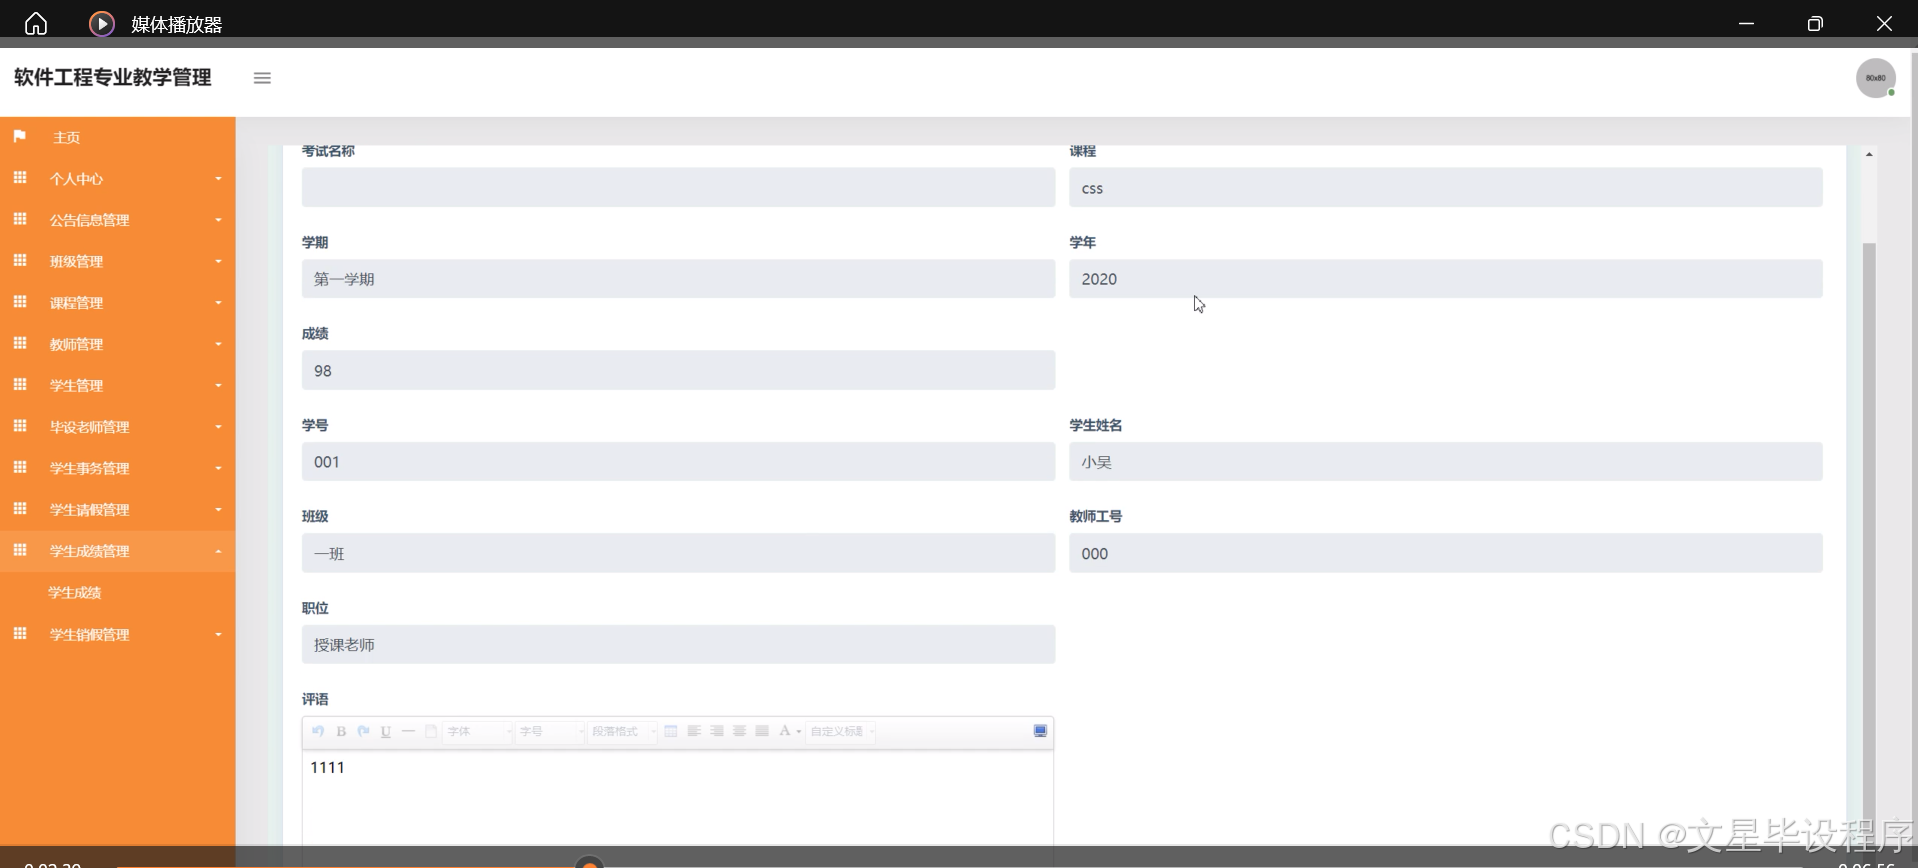Toggle bold in the 评语 editor toolbar
The width and height of the screenshot is (1918, 868).
pos(341,731)
